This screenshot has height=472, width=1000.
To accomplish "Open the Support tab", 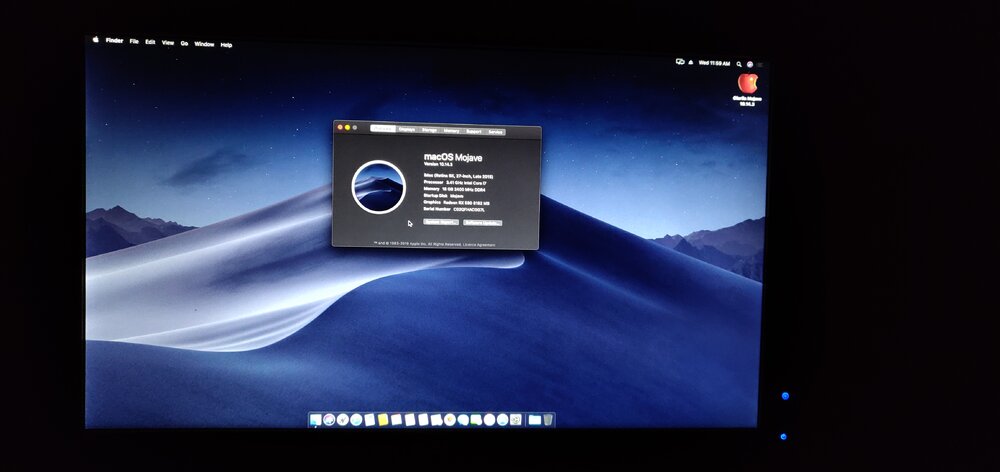I will (473, 131).
